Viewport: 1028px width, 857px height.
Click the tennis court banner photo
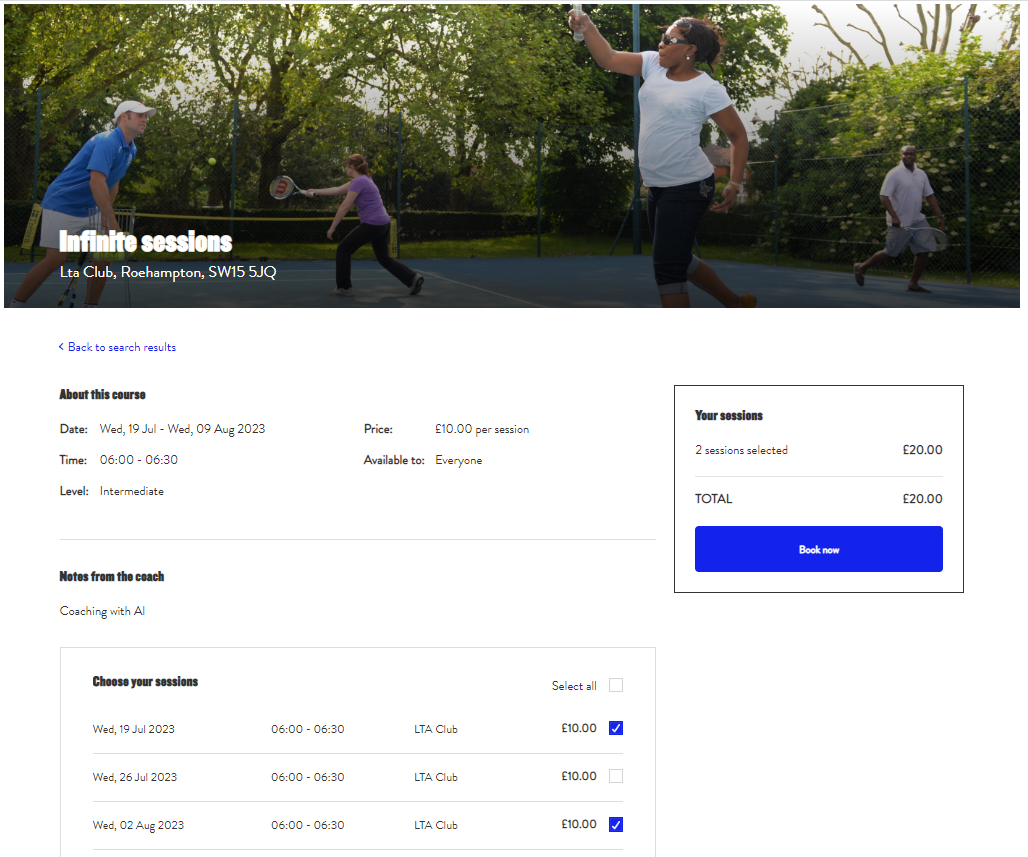pyautogui.click(x=500, y=120)
